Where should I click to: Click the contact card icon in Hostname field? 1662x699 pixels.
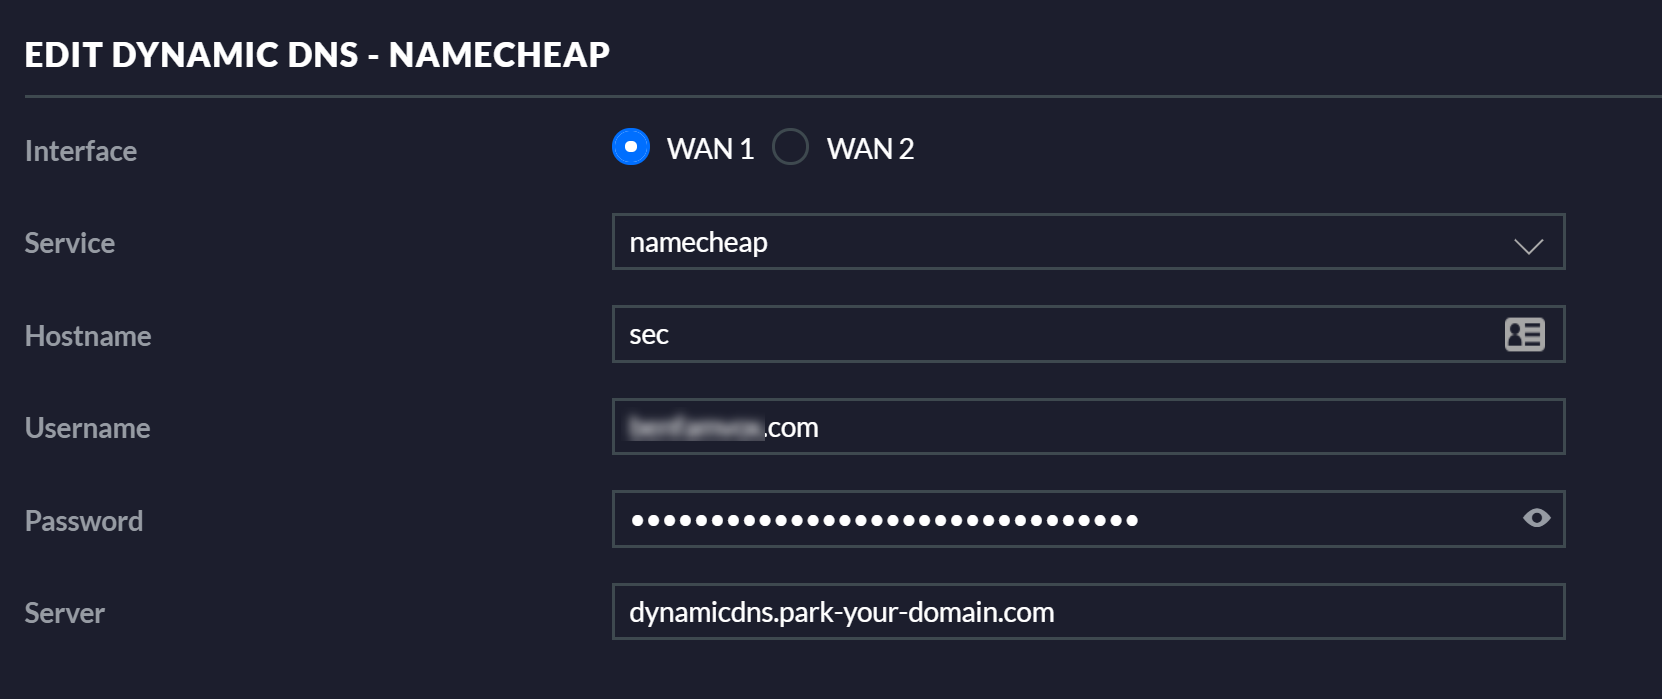1524,334
